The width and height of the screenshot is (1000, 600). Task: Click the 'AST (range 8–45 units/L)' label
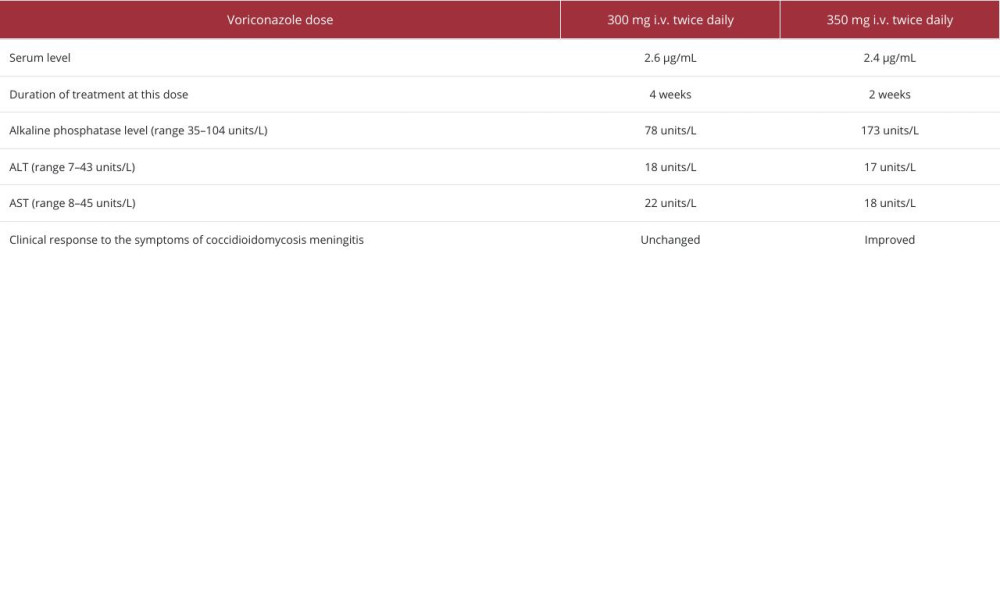(x=72, y=203)
